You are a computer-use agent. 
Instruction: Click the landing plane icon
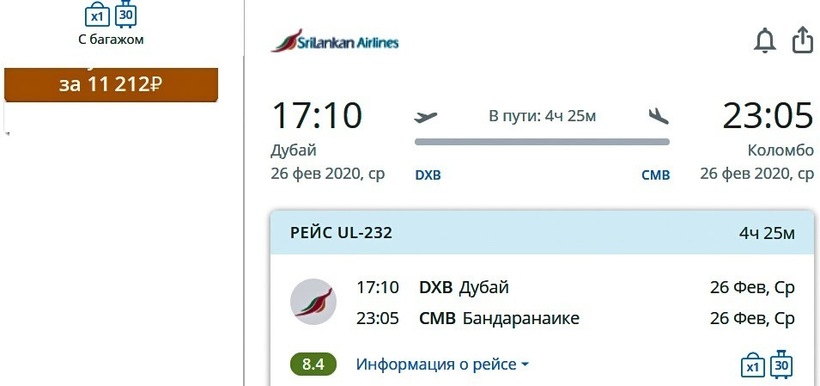pos(658,116)
